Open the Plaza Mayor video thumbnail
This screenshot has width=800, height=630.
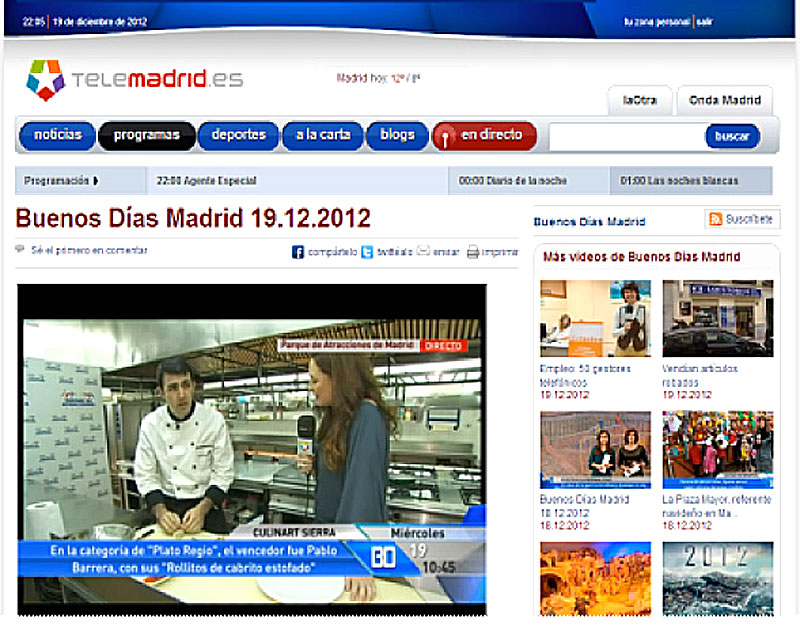717,449
